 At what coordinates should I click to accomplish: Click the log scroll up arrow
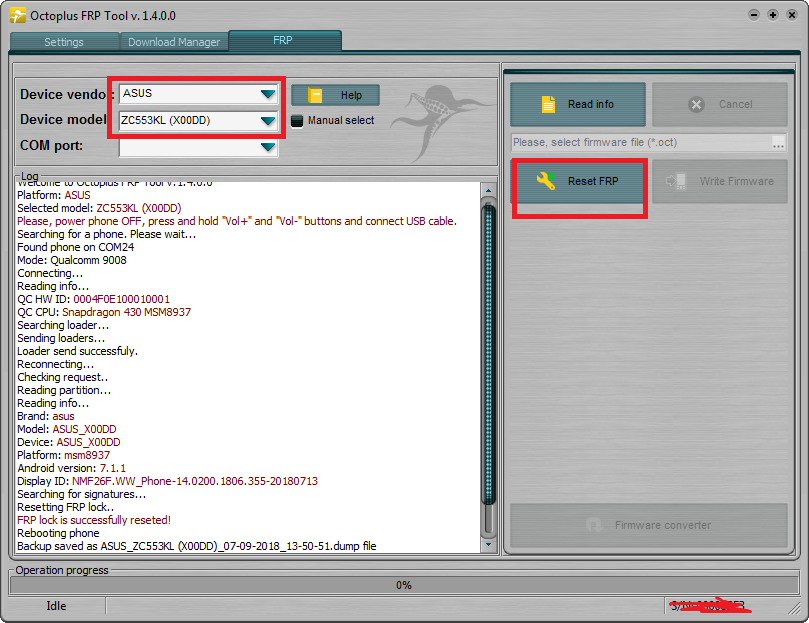(x=488, y=190)
